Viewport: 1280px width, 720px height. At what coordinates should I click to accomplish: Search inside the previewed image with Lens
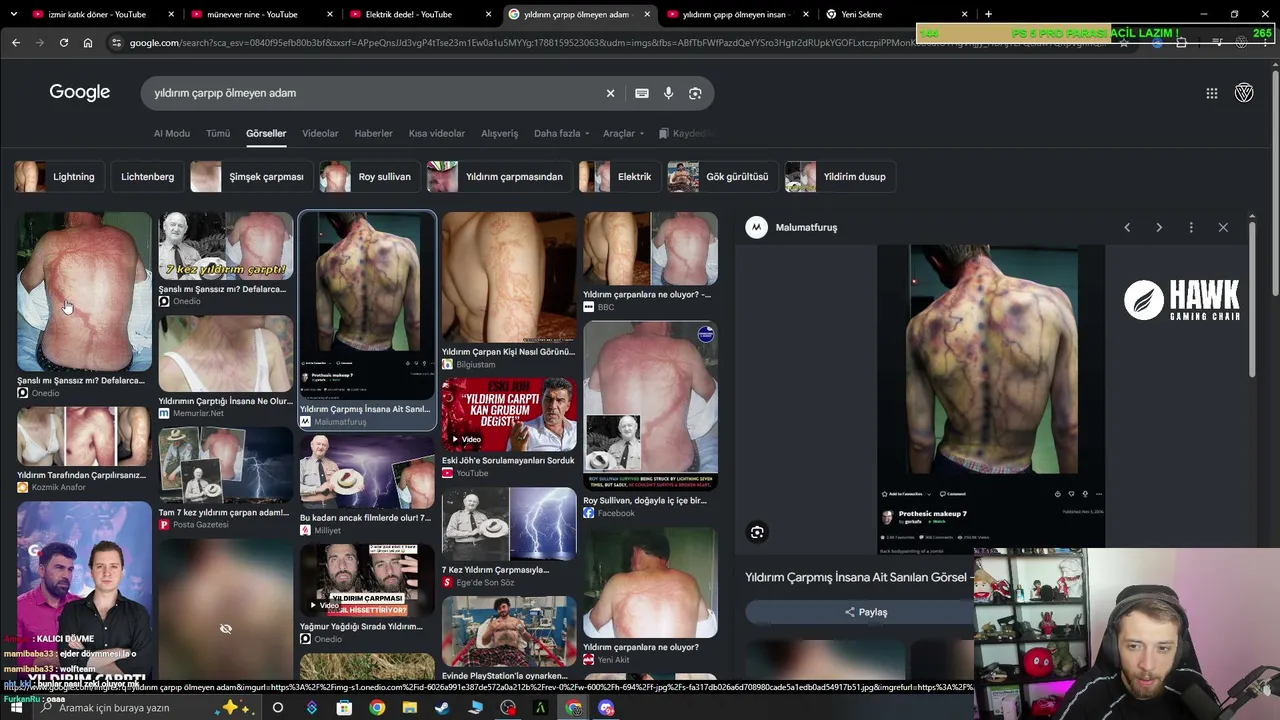tap(757, 533)
